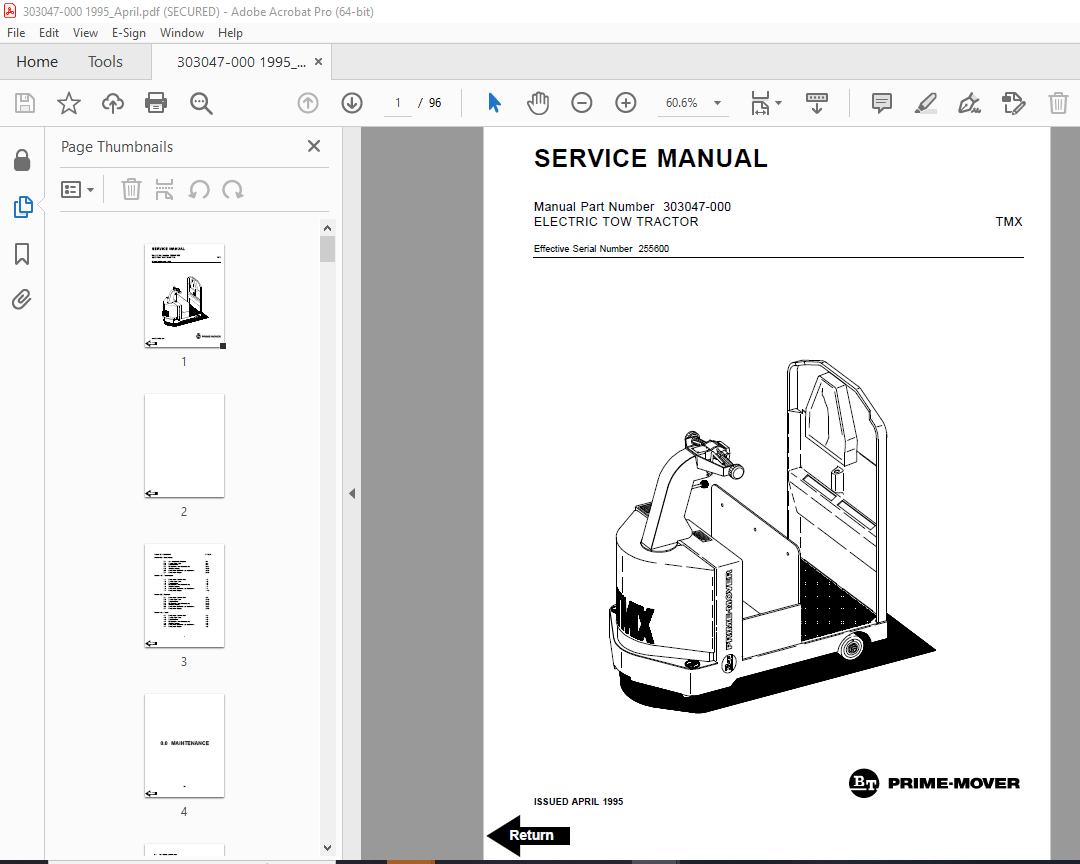
Task: Go to next page arrow
Action: point(352,103)
